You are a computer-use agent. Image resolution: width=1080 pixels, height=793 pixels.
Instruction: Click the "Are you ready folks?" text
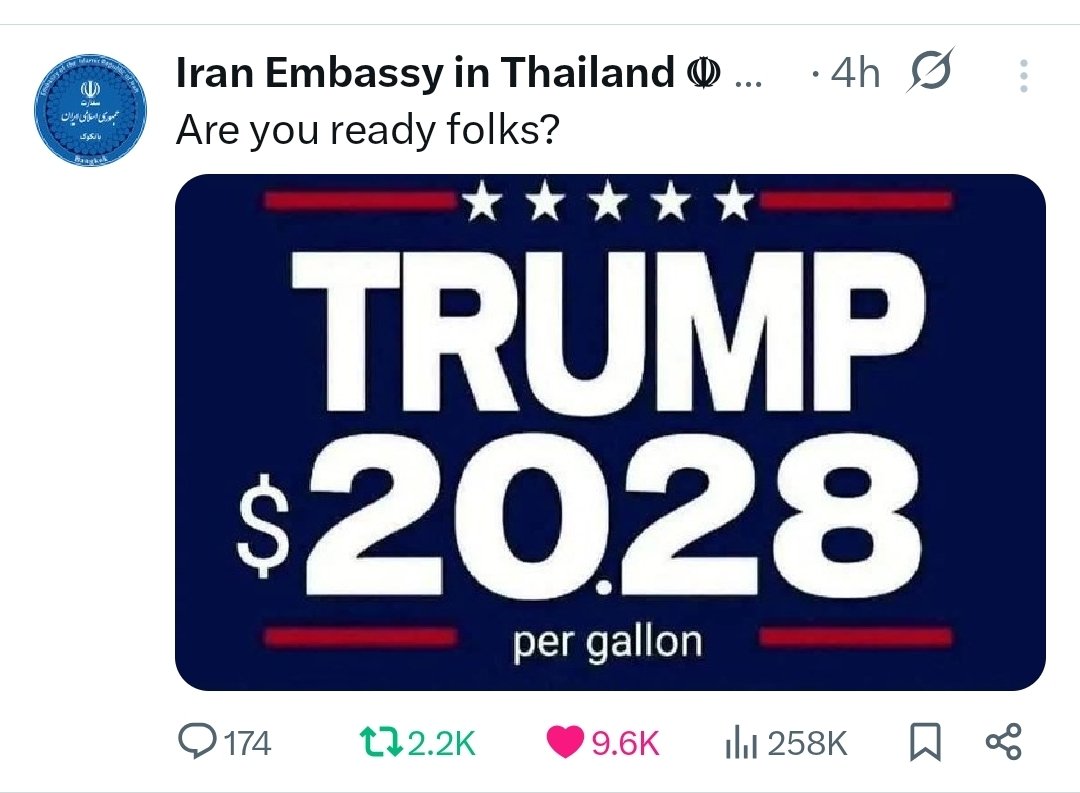(368, 129)
